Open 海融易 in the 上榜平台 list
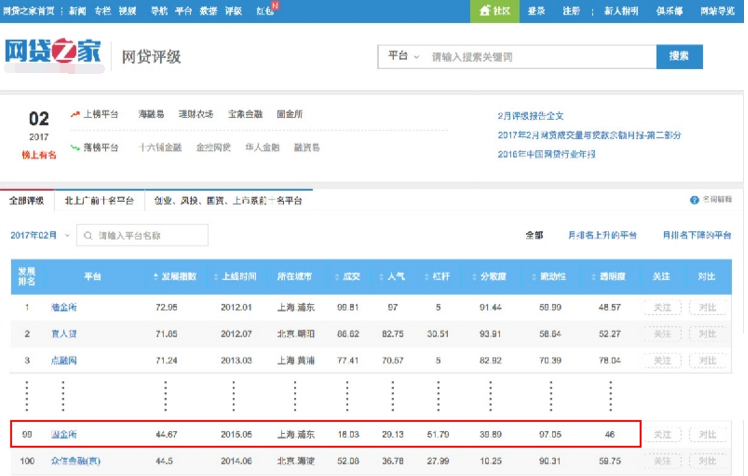748x476 pixels. click(151, 114)
